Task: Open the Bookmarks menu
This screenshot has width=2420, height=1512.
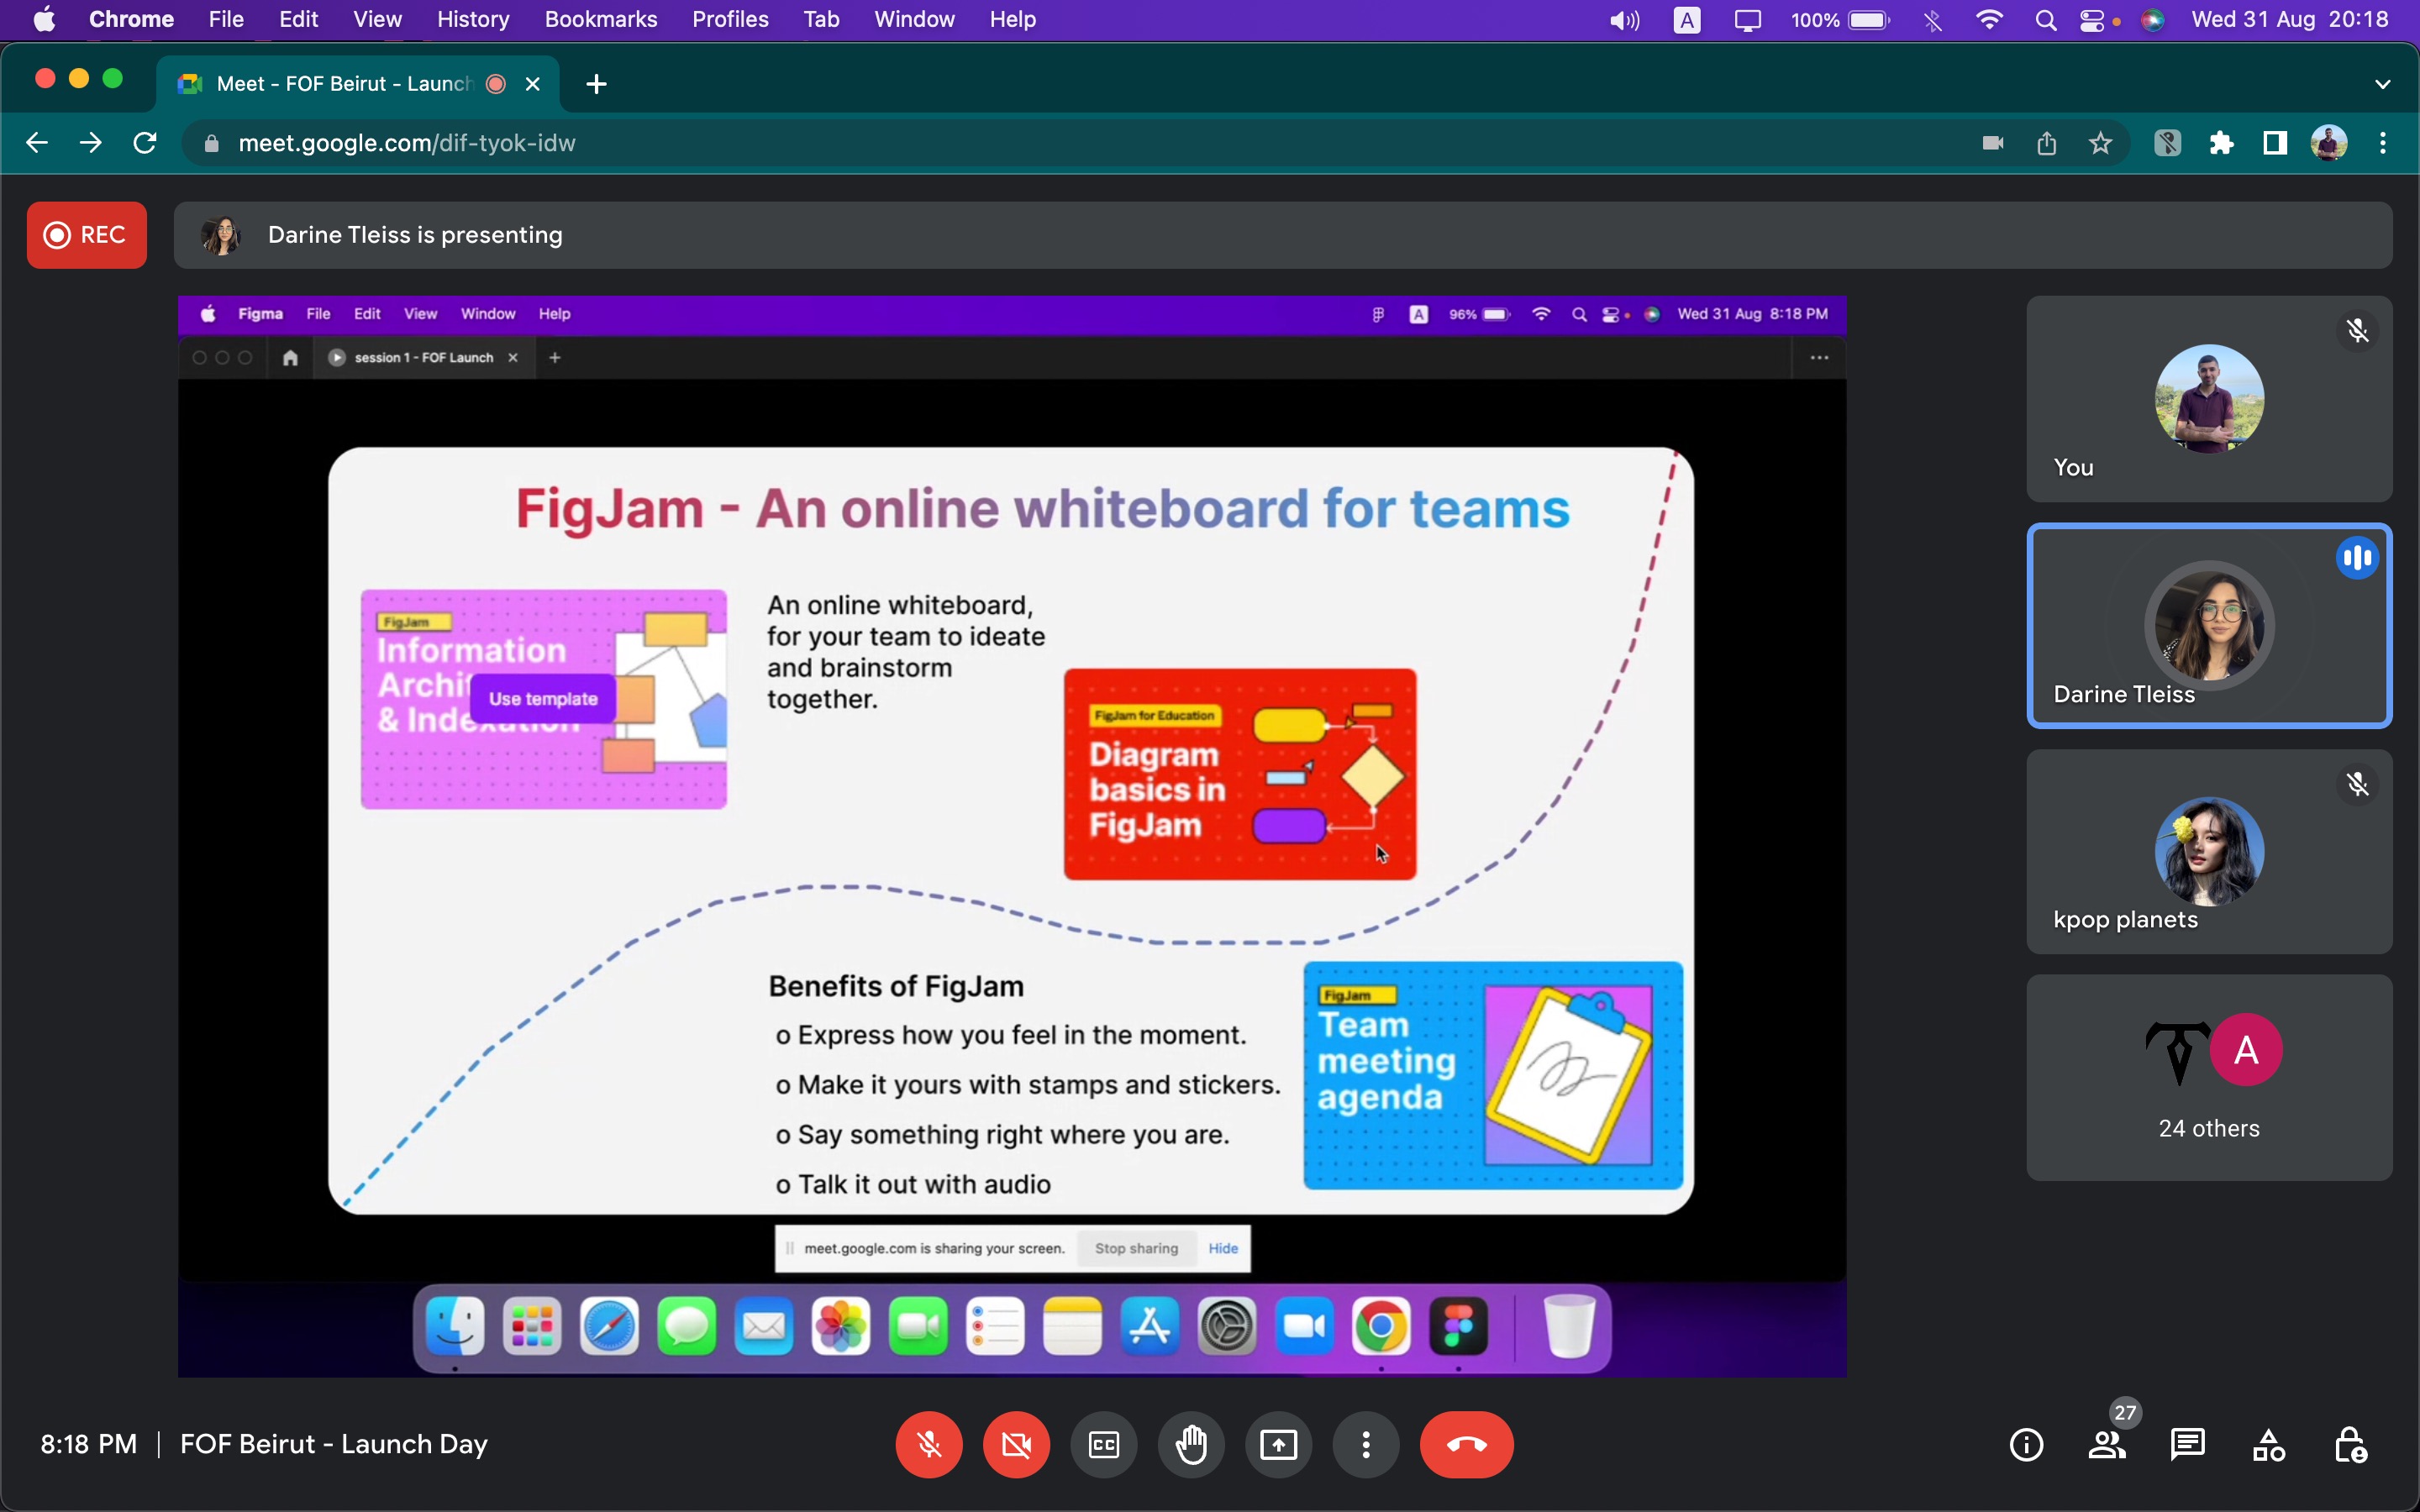Action: (601, 19)
